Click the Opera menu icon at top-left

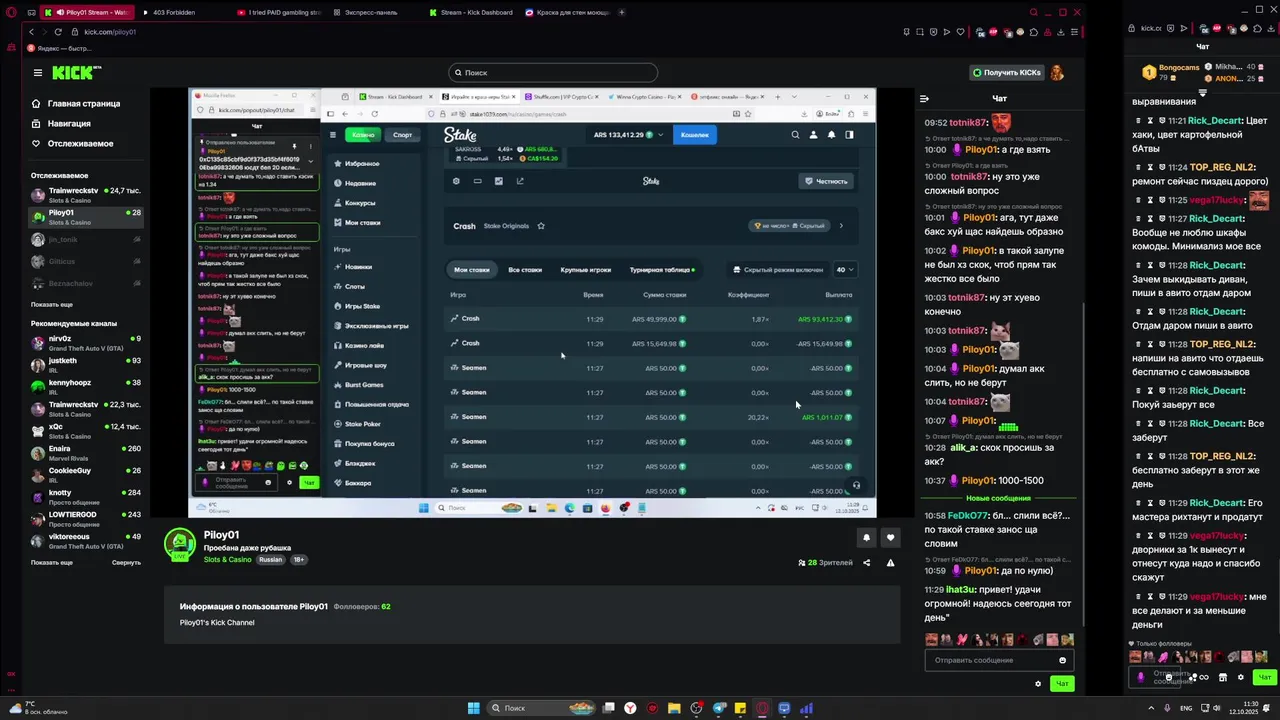[11, 12]
